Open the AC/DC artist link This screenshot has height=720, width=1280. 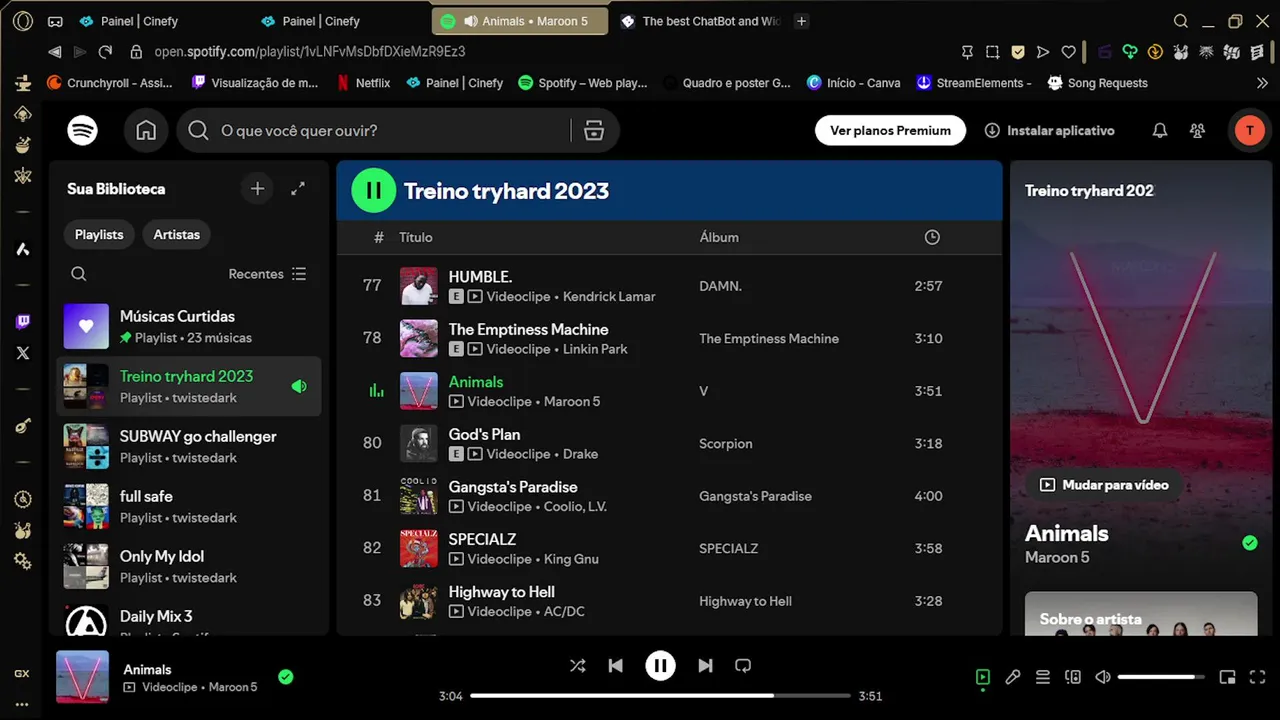(564, 611)
